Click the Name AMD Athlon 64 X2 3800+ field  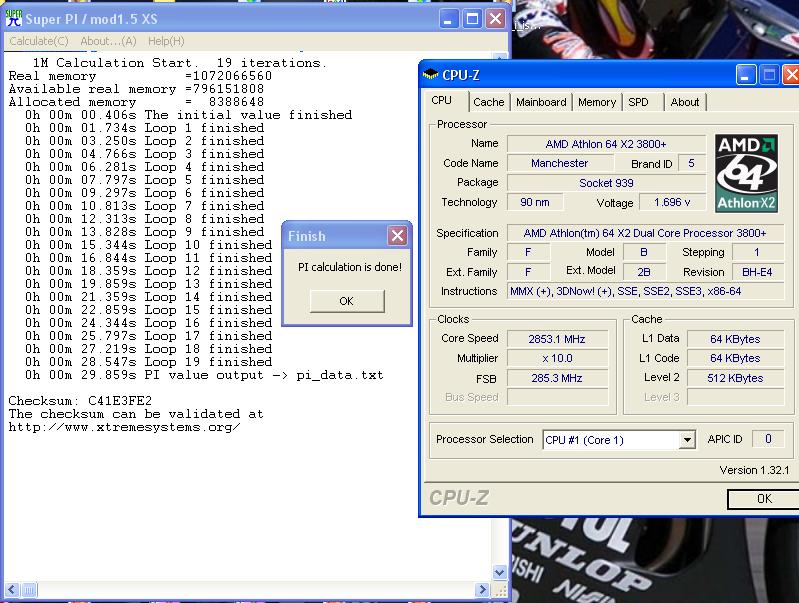coord(606,144)
